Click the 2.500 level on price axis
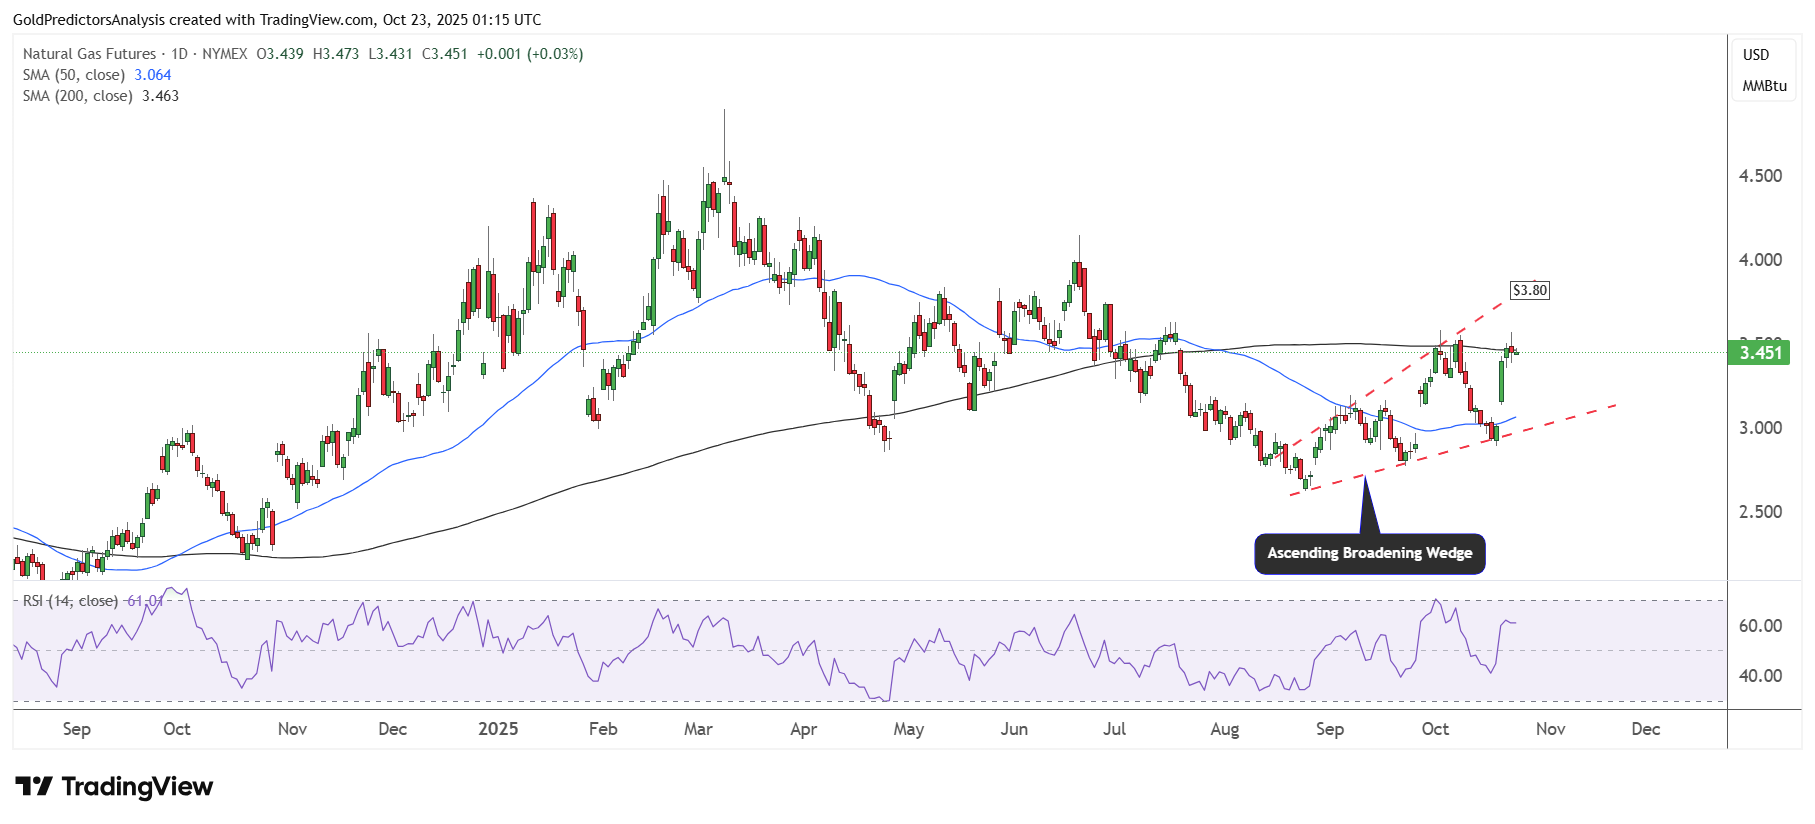This screenshot has height=824, width=1815. click(1760, 512)
